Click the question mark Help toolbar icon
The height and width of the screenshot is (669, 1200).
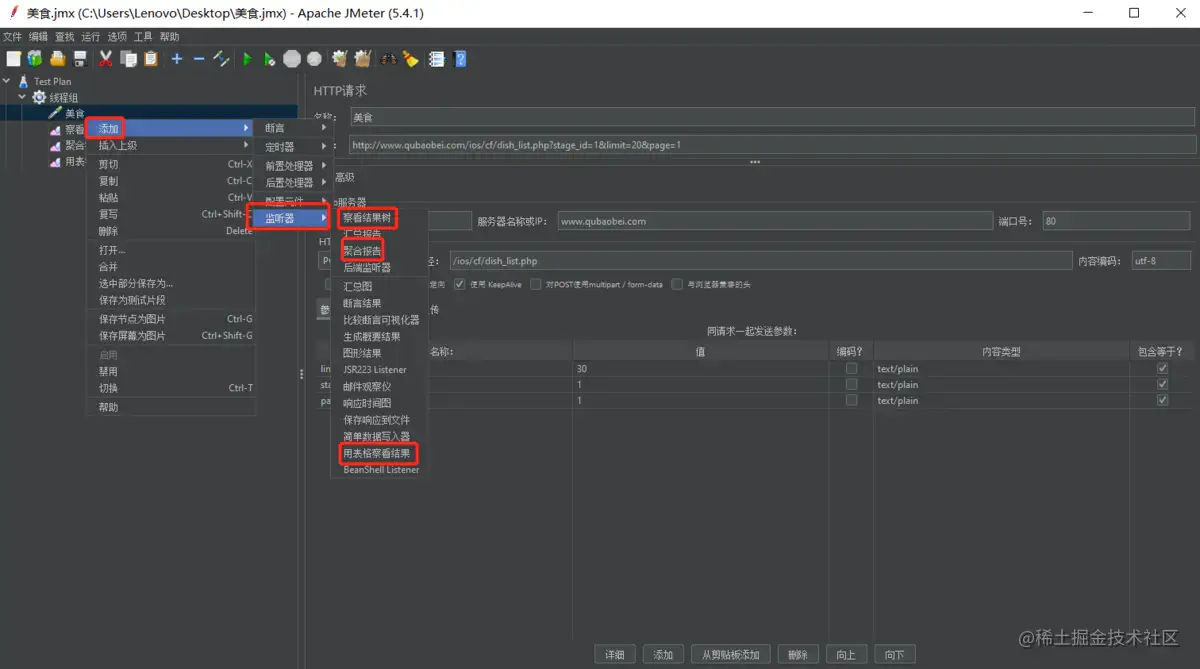460,59
